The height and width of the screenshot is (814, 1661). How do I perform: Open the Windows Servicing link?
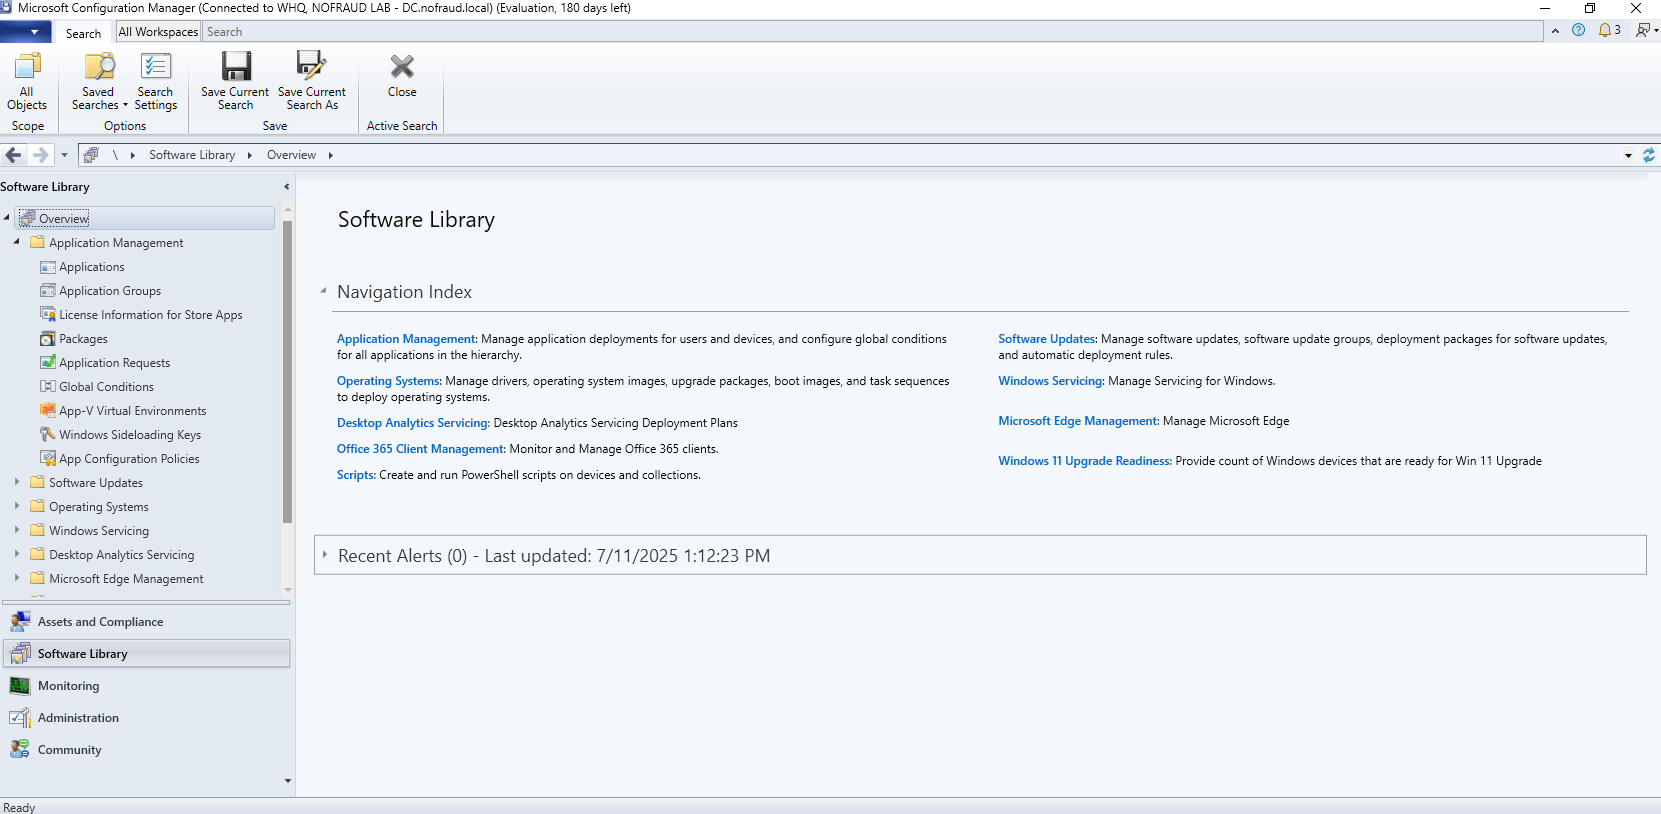(1050, 381)
